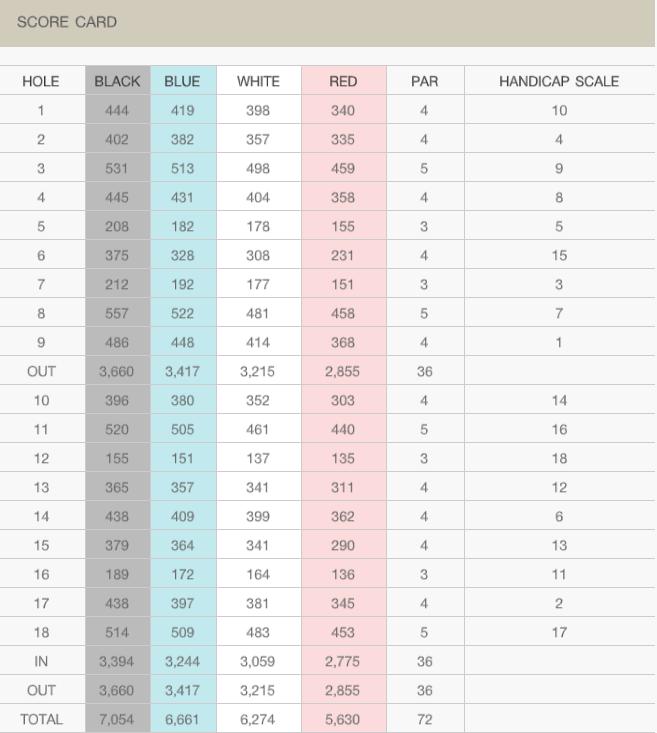Select hole number 12 row label
657x733 pixels.
pos(41,458)
